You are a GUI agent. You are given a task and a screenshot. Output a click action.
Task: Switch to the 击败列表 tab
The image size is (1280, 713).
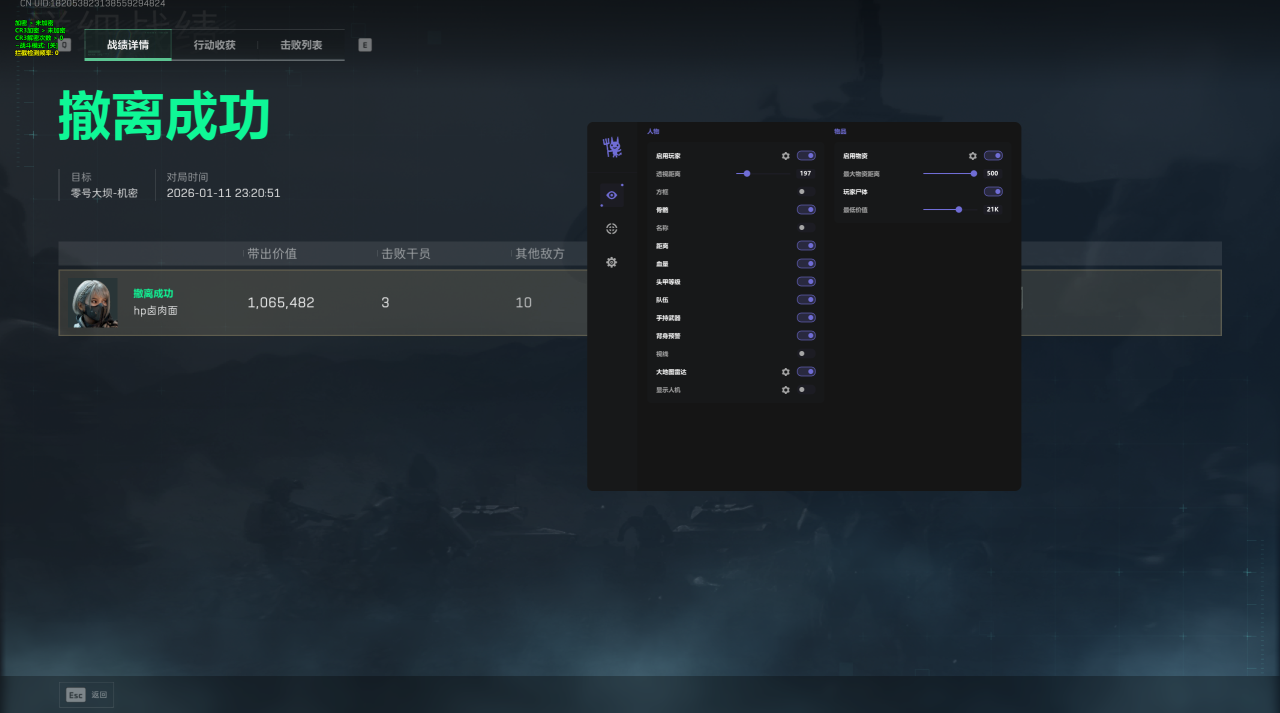(x=301, y=45)
